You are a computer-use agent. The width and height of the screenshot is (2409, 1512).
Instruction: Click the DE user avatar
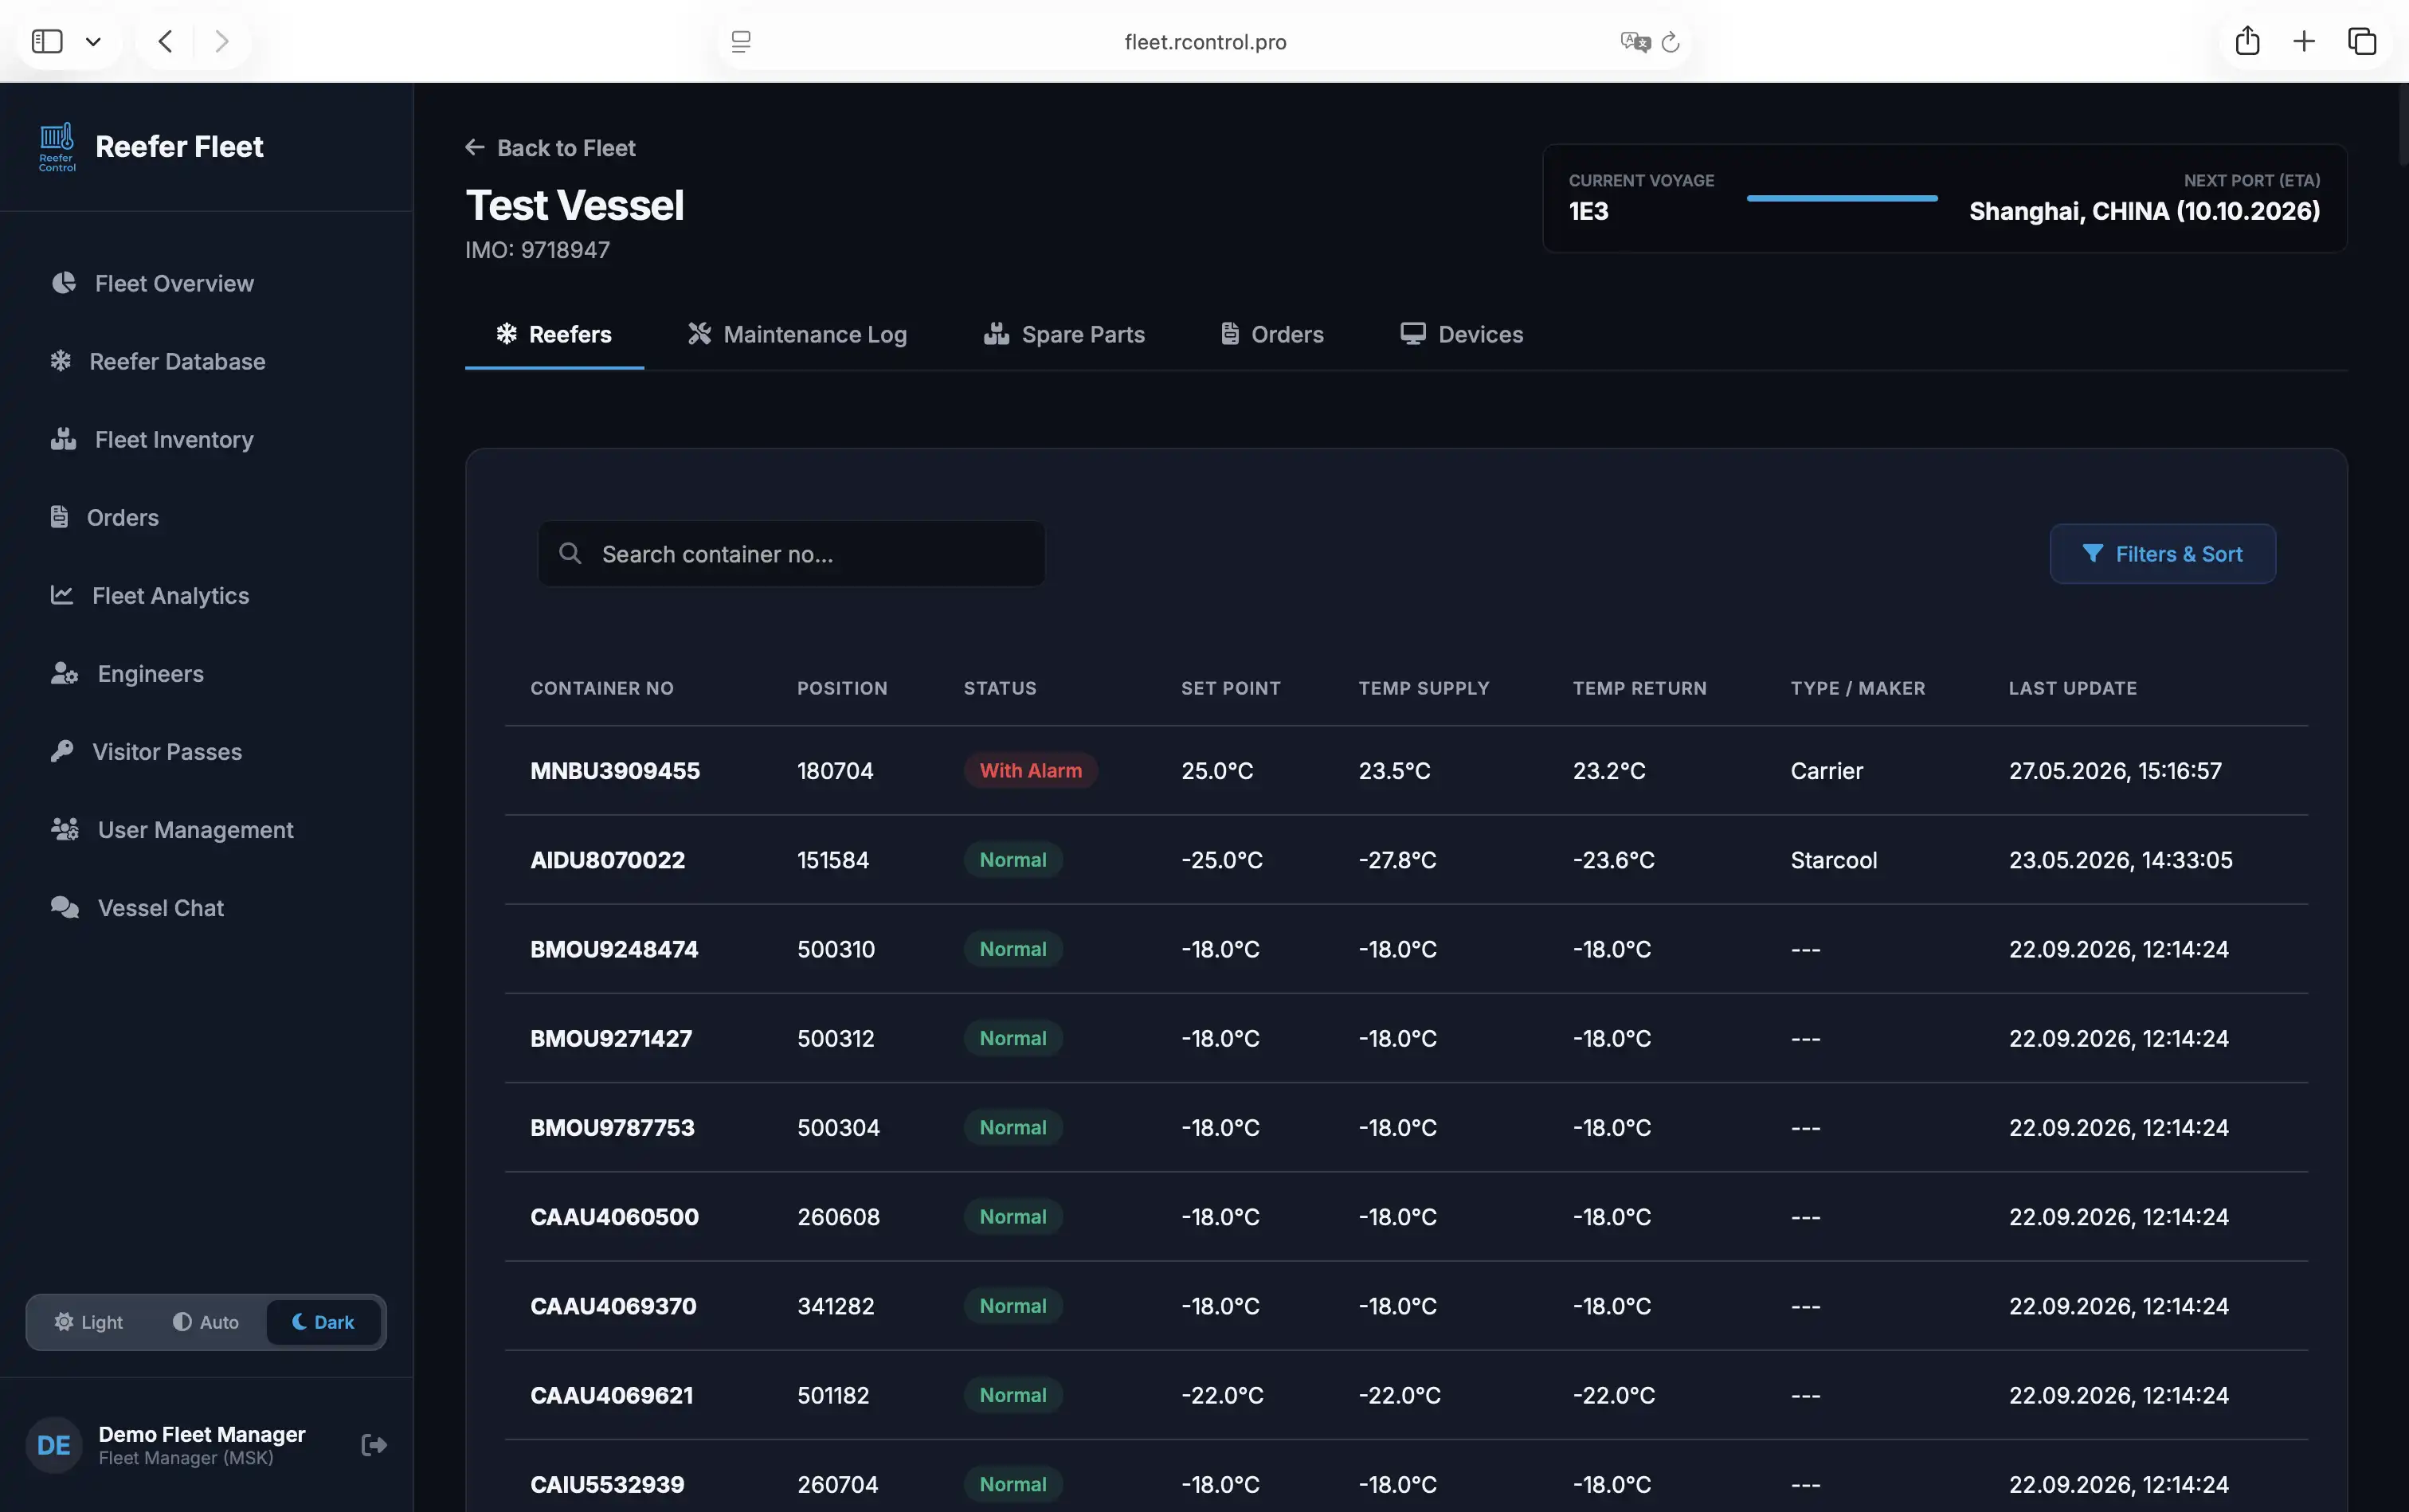click(54, 1445)
